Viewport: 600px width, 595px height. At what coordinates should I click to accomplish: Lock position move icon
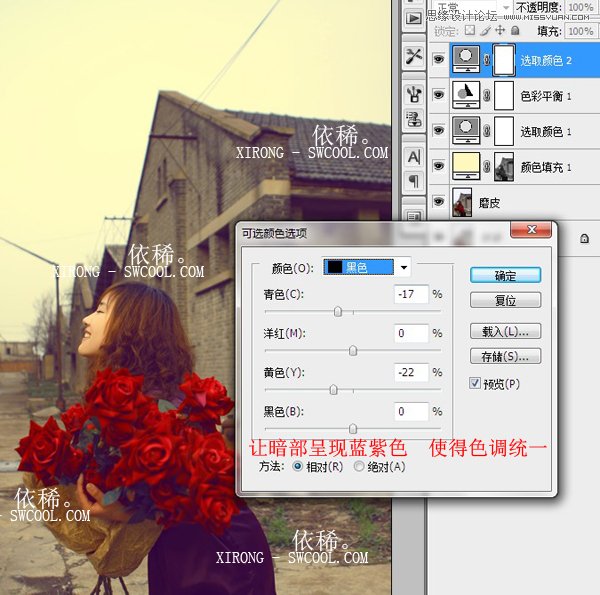pyautogui.click(x=500, y=30)
